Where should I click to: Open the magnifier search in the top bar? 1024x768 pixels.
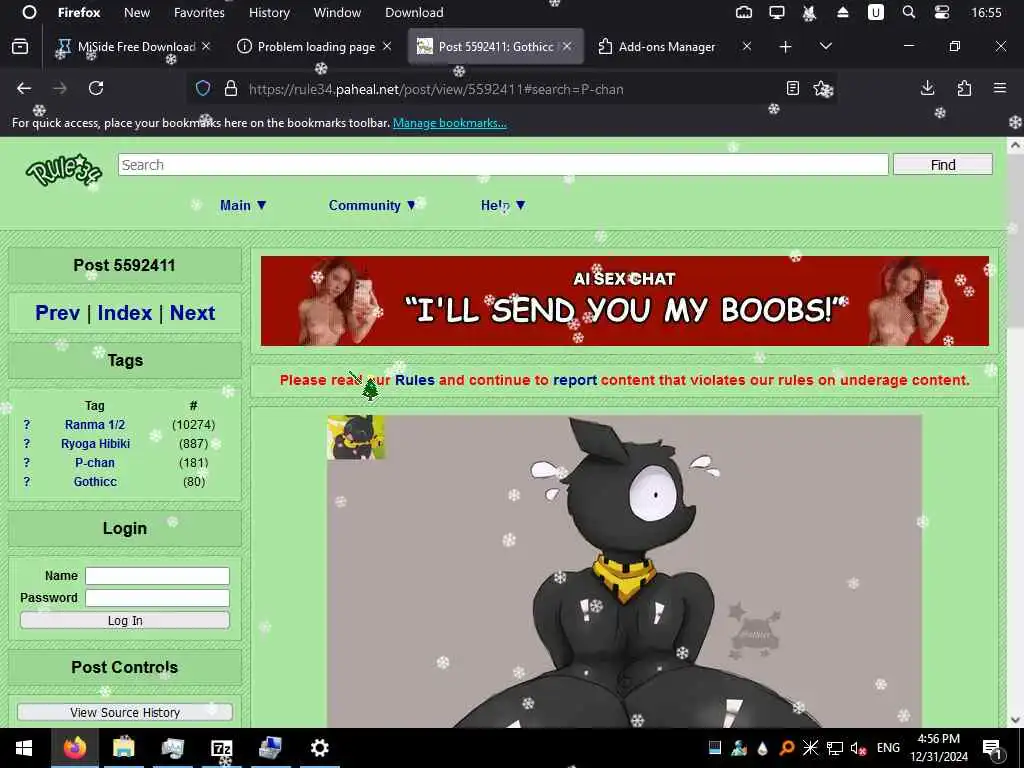point(908,12)
